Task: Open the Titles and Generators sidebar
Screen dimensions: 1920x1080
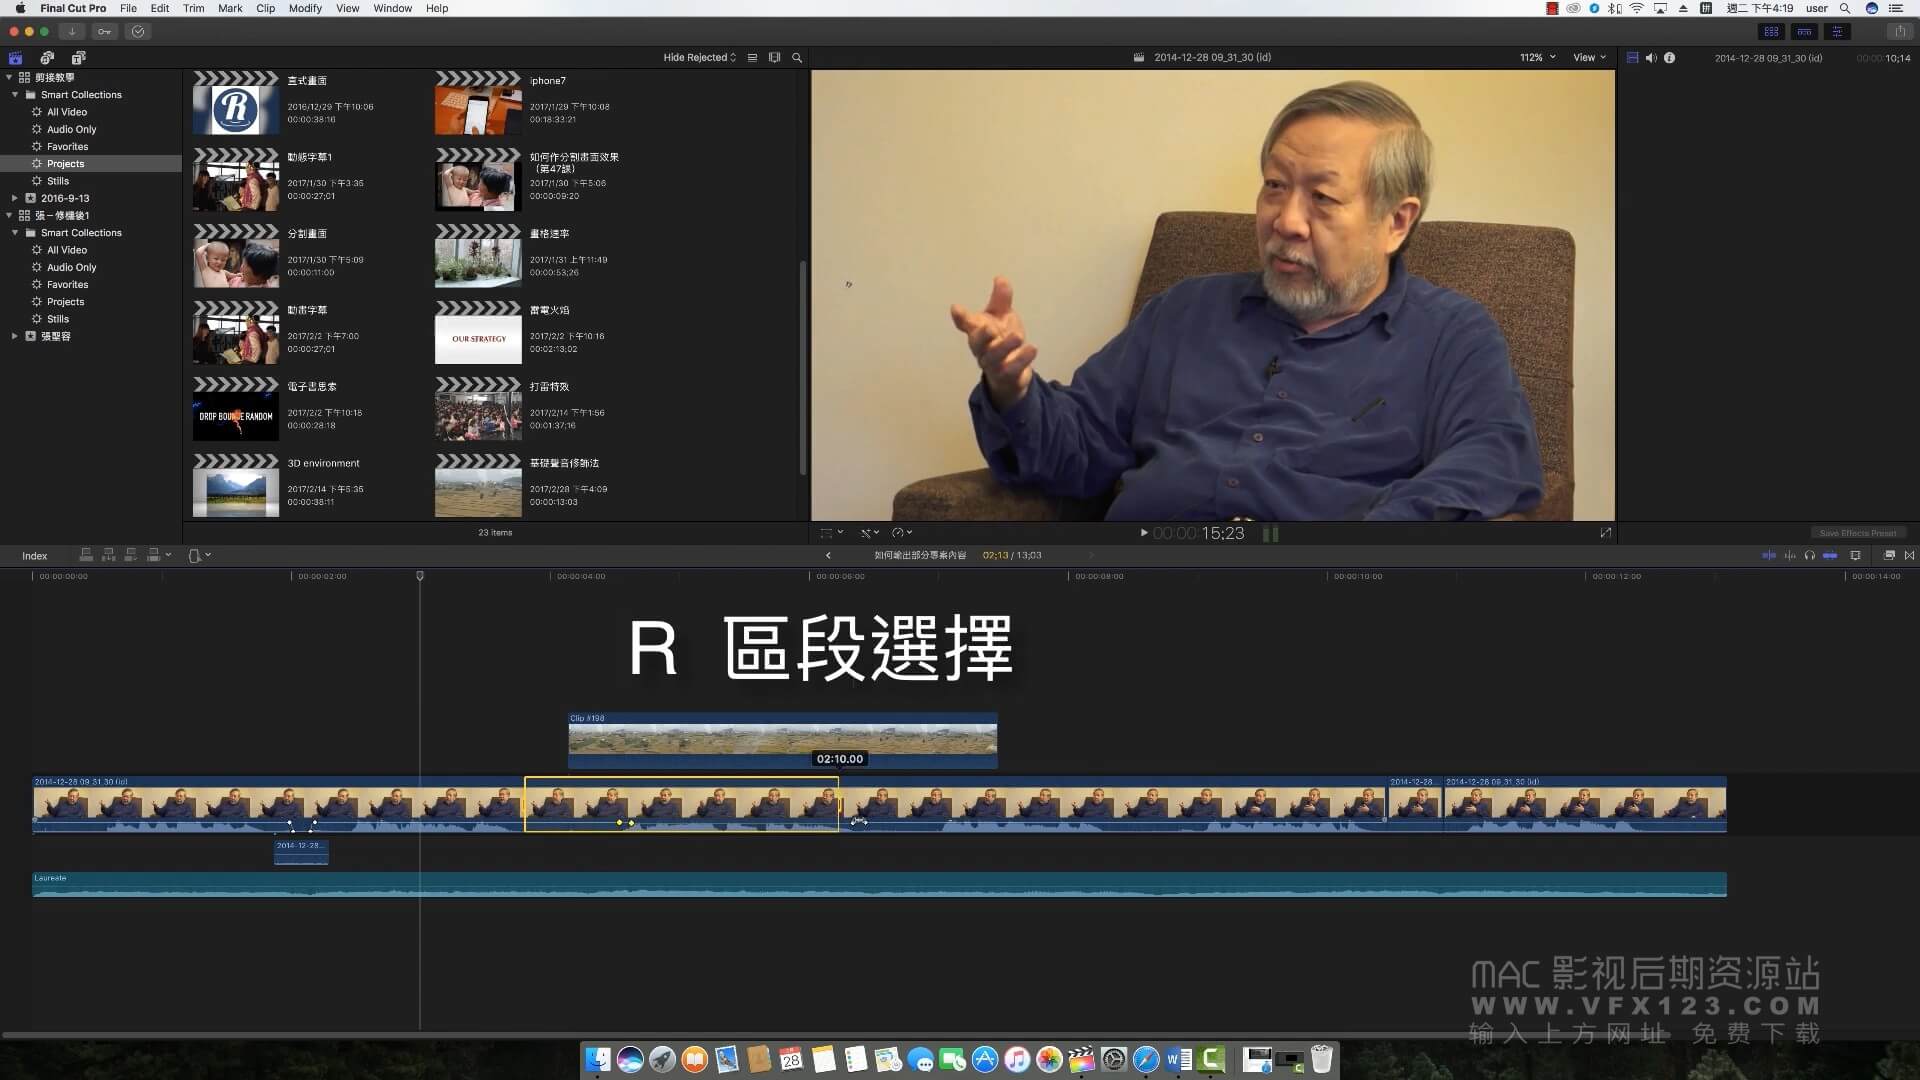Action: [x=78, y=57]
